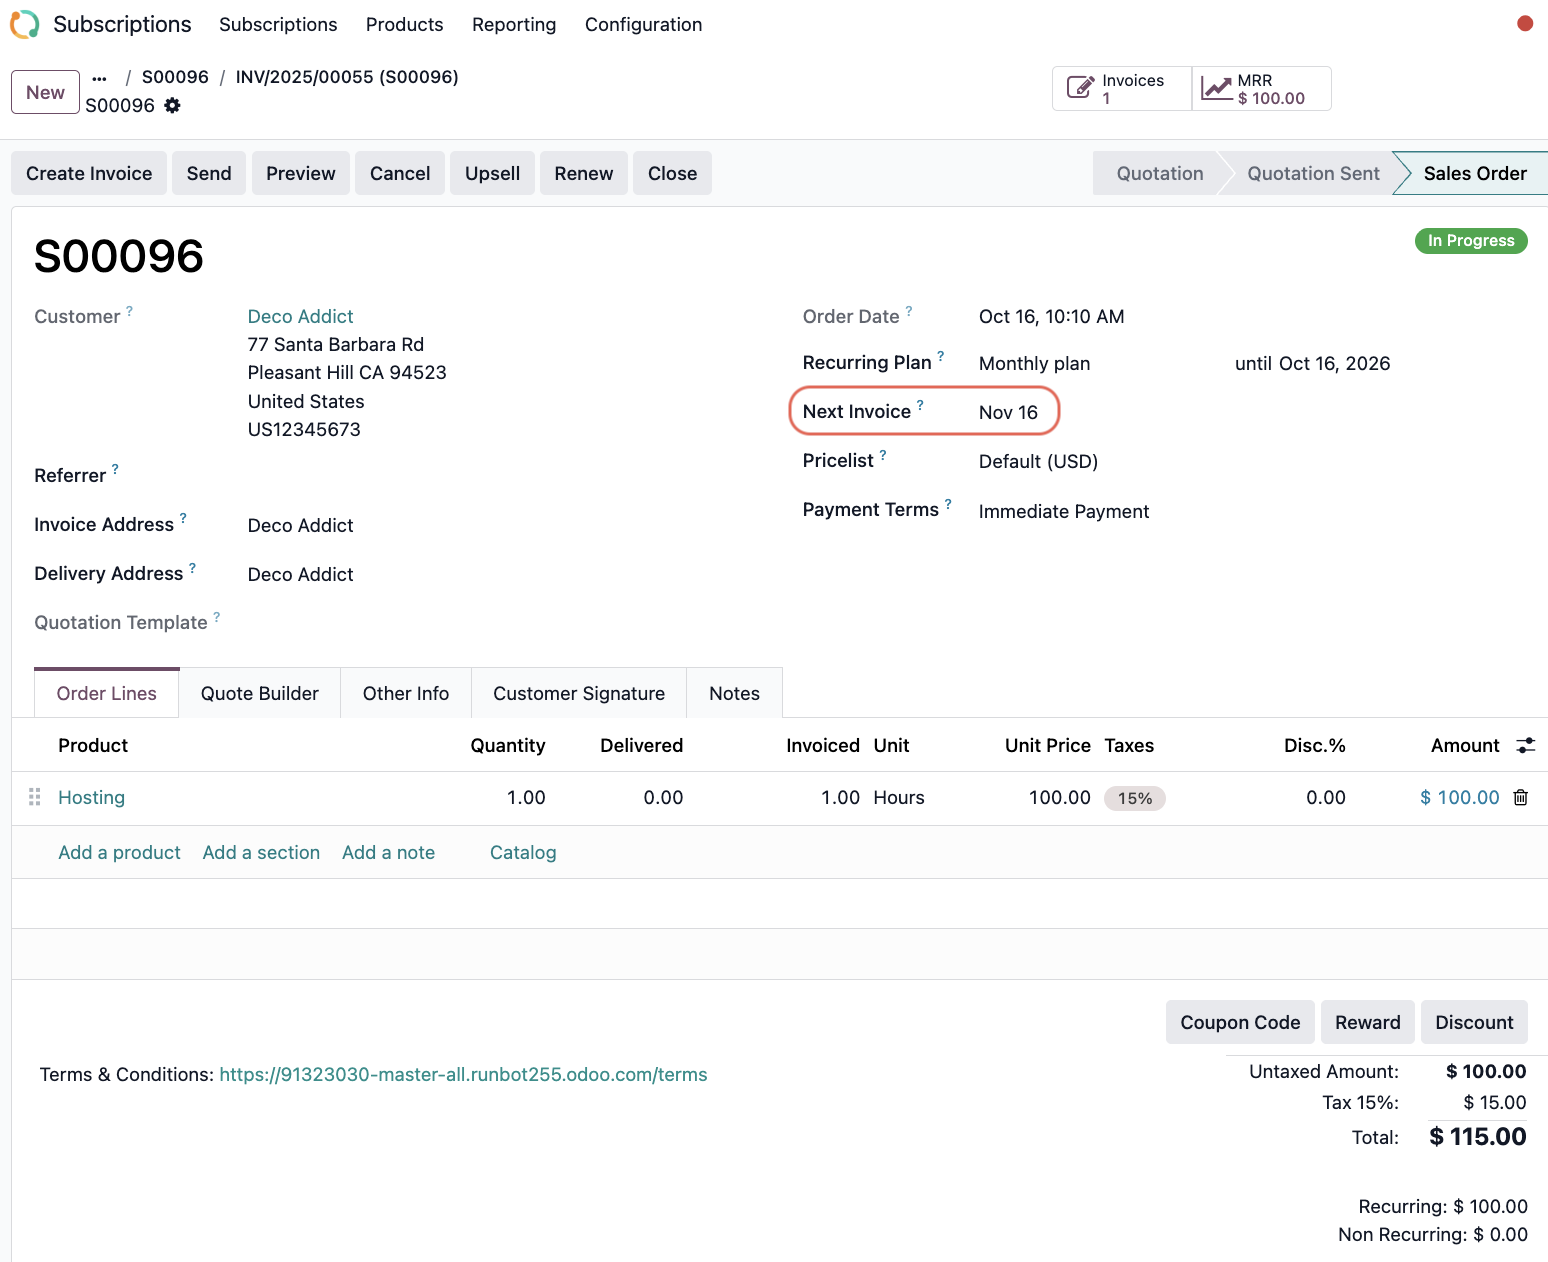This screenshot has height=1262, width=1548.
Task: Click the Next Invoice date field
Action: [x=1008, y=413]
